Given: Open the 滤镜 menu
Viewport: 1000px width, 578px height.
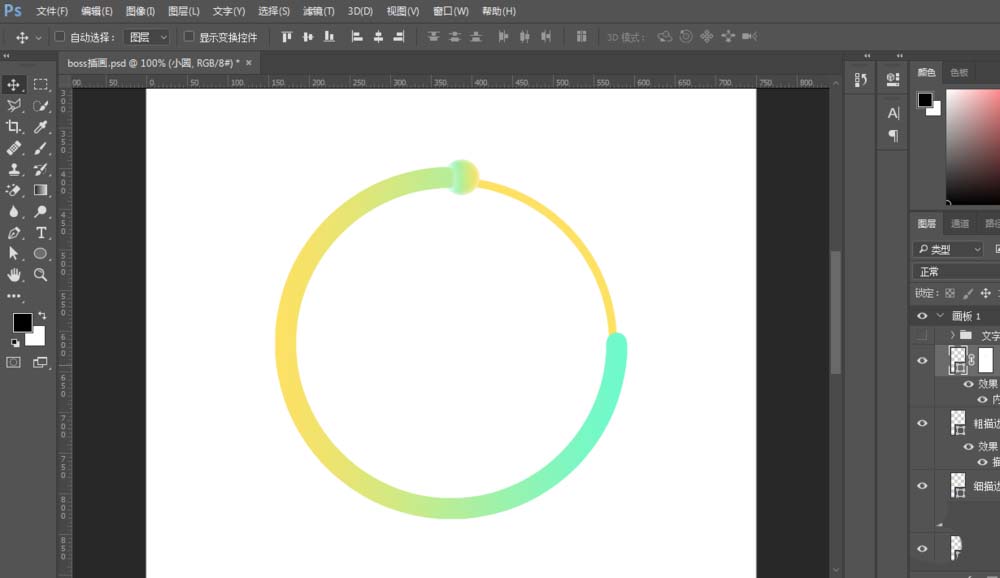Looking at the screenshot, I should pos(316,11).
